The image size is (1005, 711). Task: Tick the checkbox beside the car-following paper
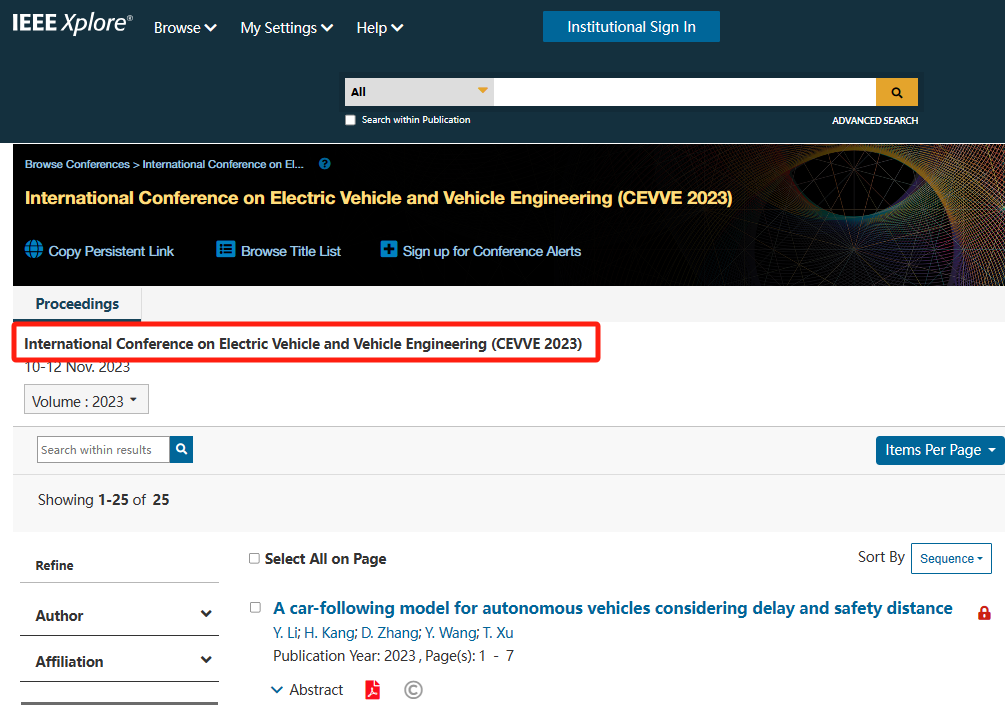click(x=255, y=608)
